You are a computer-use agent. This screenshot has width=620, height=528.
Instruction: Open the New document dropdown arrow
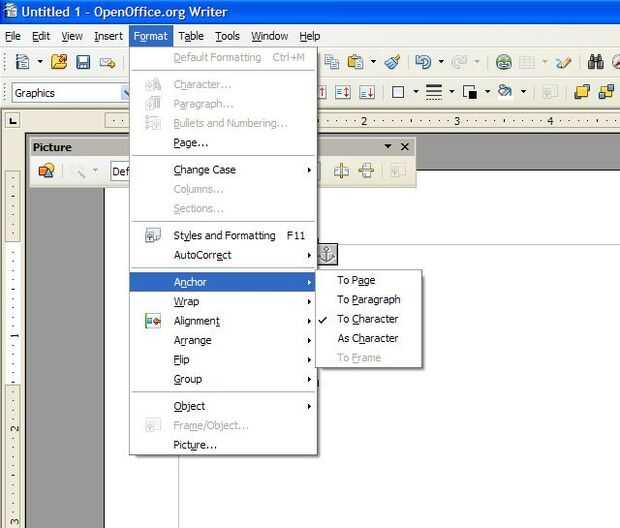point(40,62)
